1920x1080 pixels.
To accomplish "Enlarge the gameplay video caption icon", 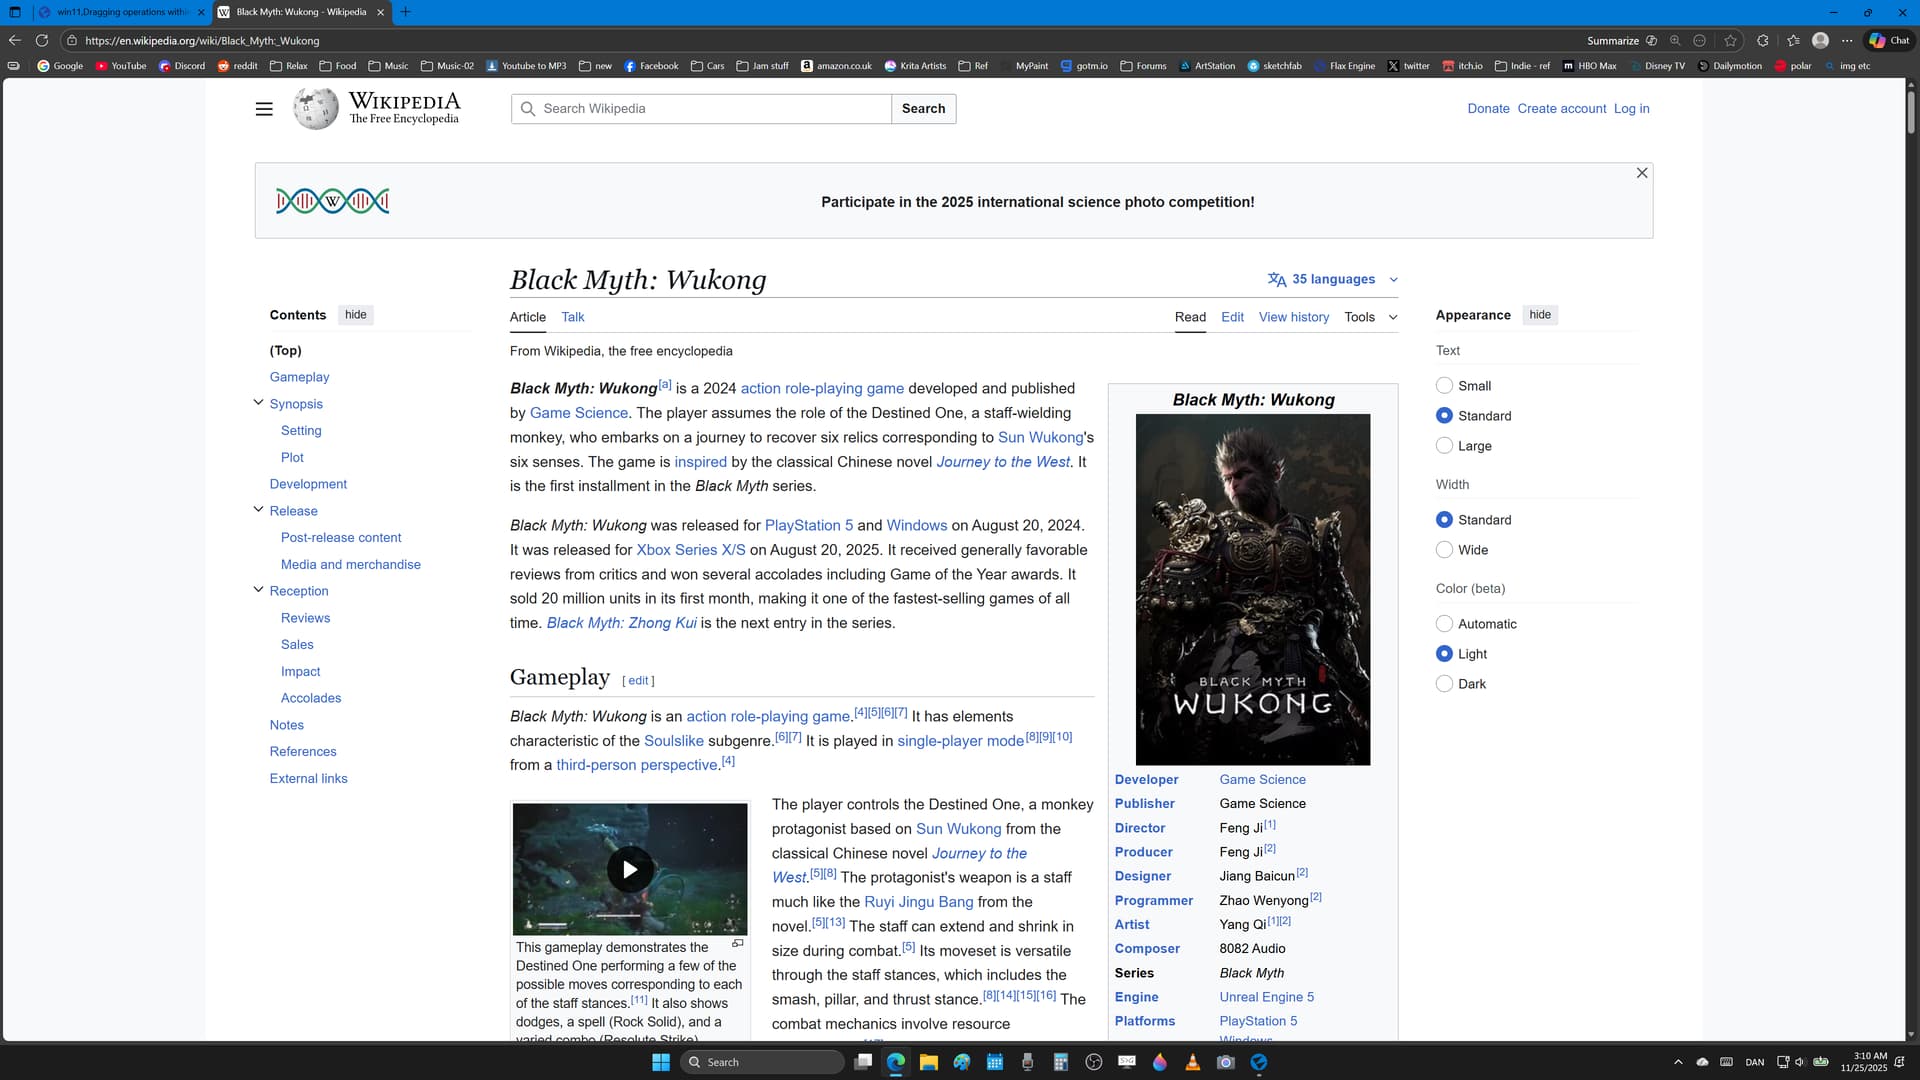I will tap(738, 944).
